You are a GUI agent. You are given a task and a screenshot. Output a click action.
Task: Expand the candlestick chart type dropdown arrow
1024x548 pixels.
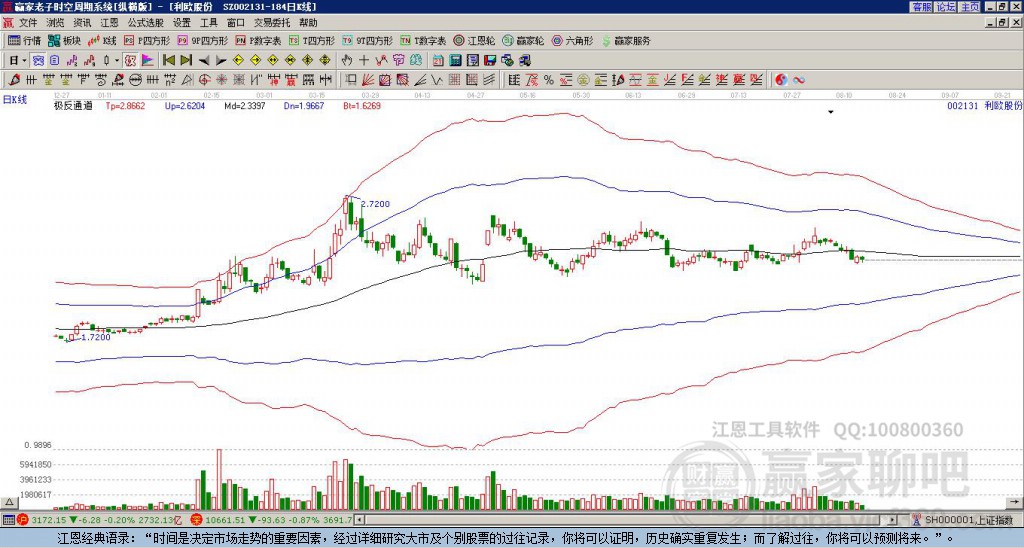point(117,60)
